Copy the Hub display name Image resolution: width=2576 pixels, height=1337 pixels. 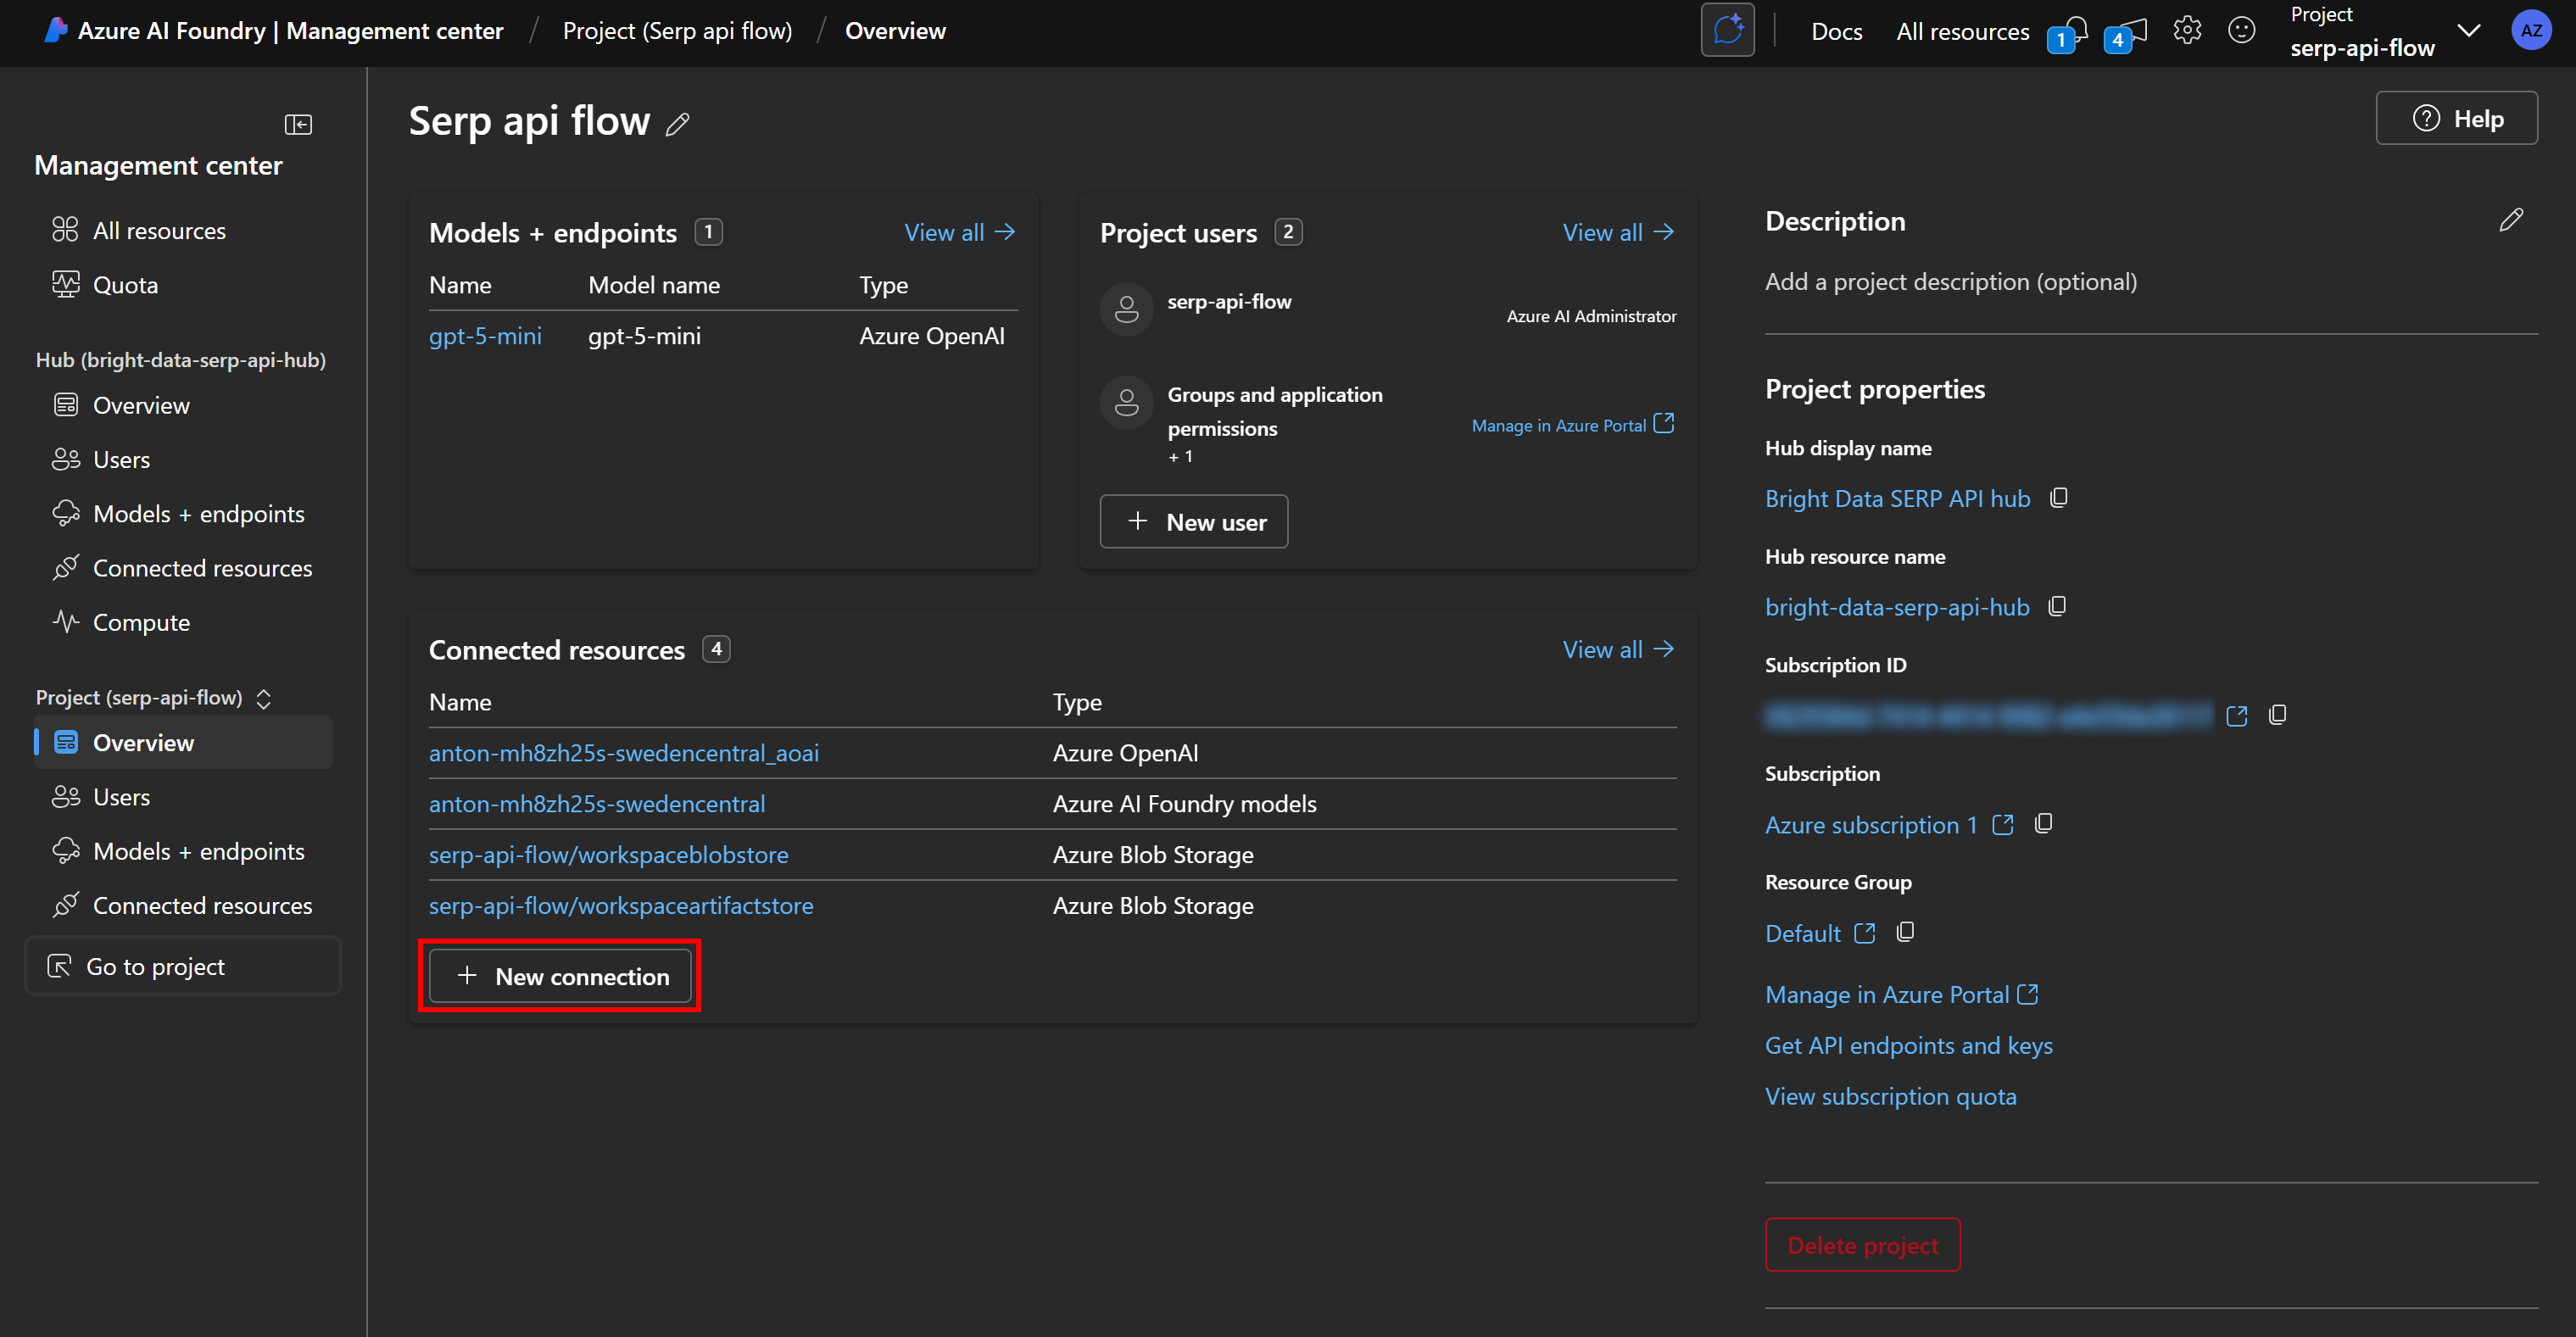tap(2058, 498)
